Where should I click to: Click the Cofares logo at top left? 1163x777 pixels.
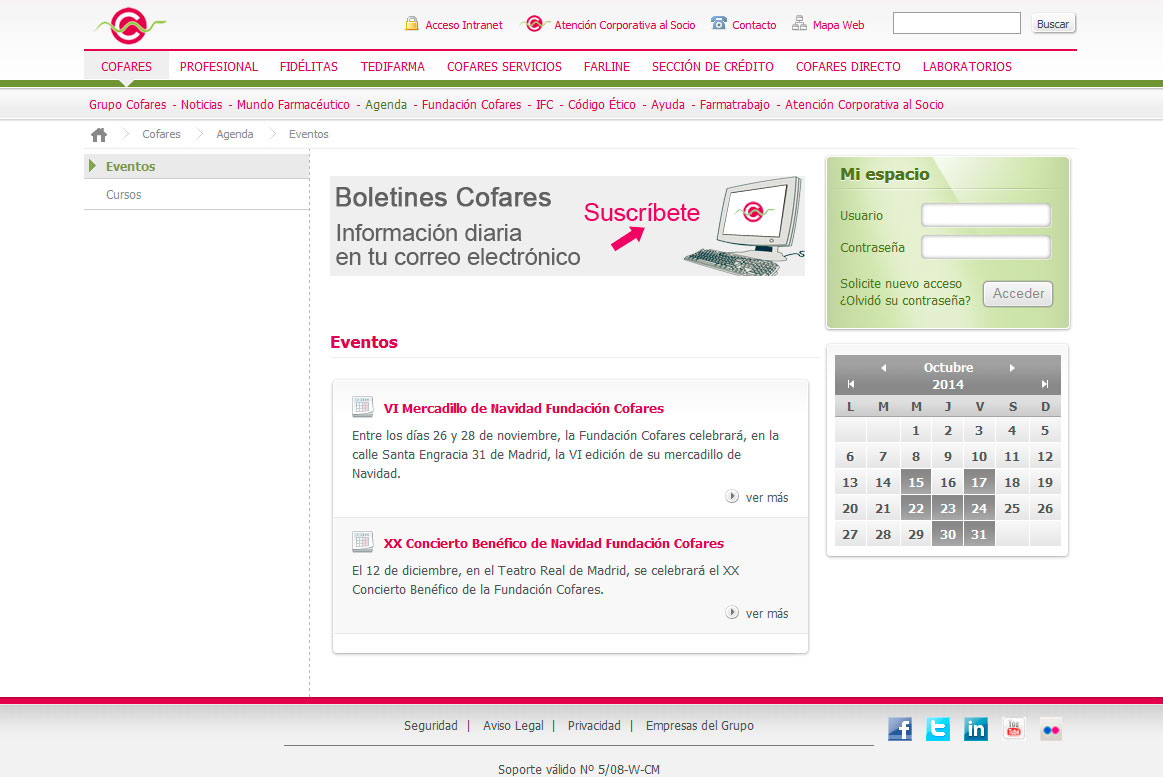(128, 27)
